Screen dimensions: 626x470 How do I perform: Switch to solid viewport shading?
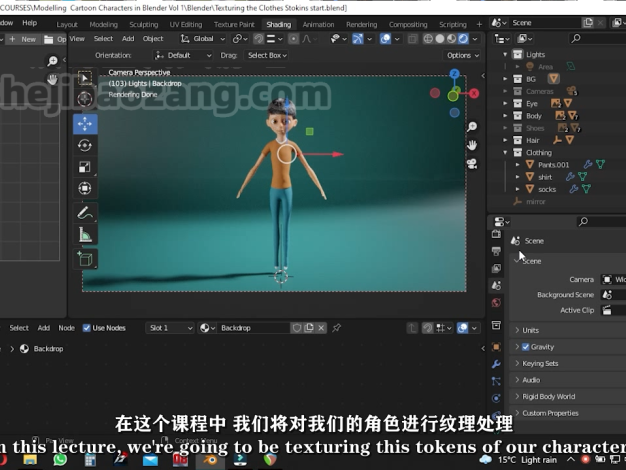pyautogui.click(x=440, y=39)
